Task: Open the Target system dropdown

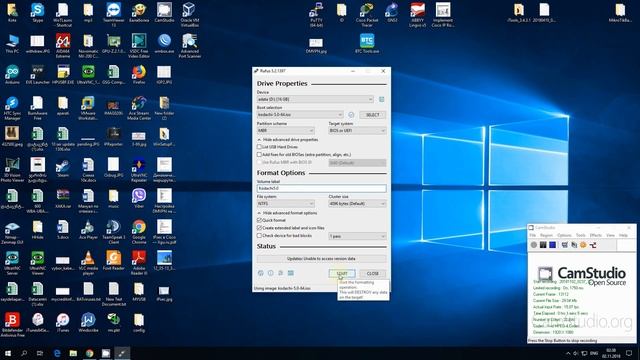Action: [357, 131]
